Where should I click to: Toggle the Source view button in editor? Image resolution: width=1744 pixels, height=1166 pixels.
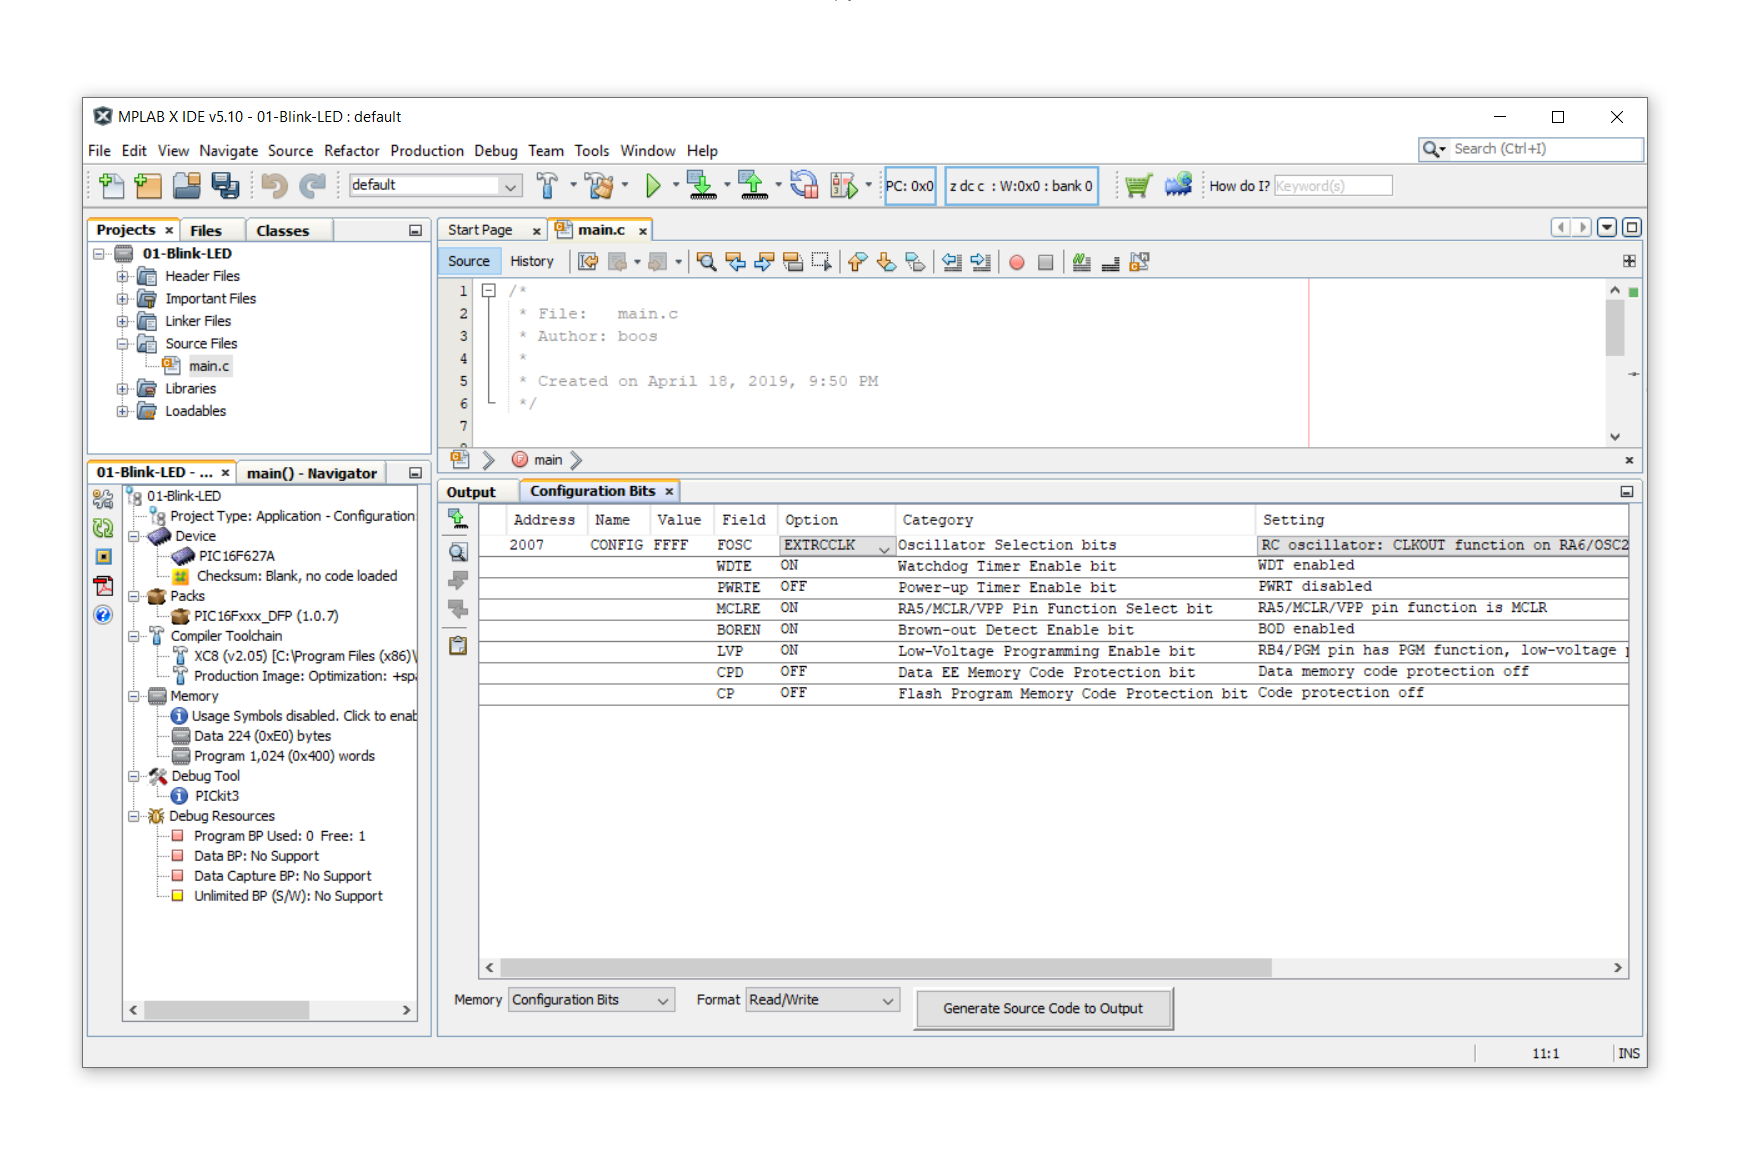[468, 261]
